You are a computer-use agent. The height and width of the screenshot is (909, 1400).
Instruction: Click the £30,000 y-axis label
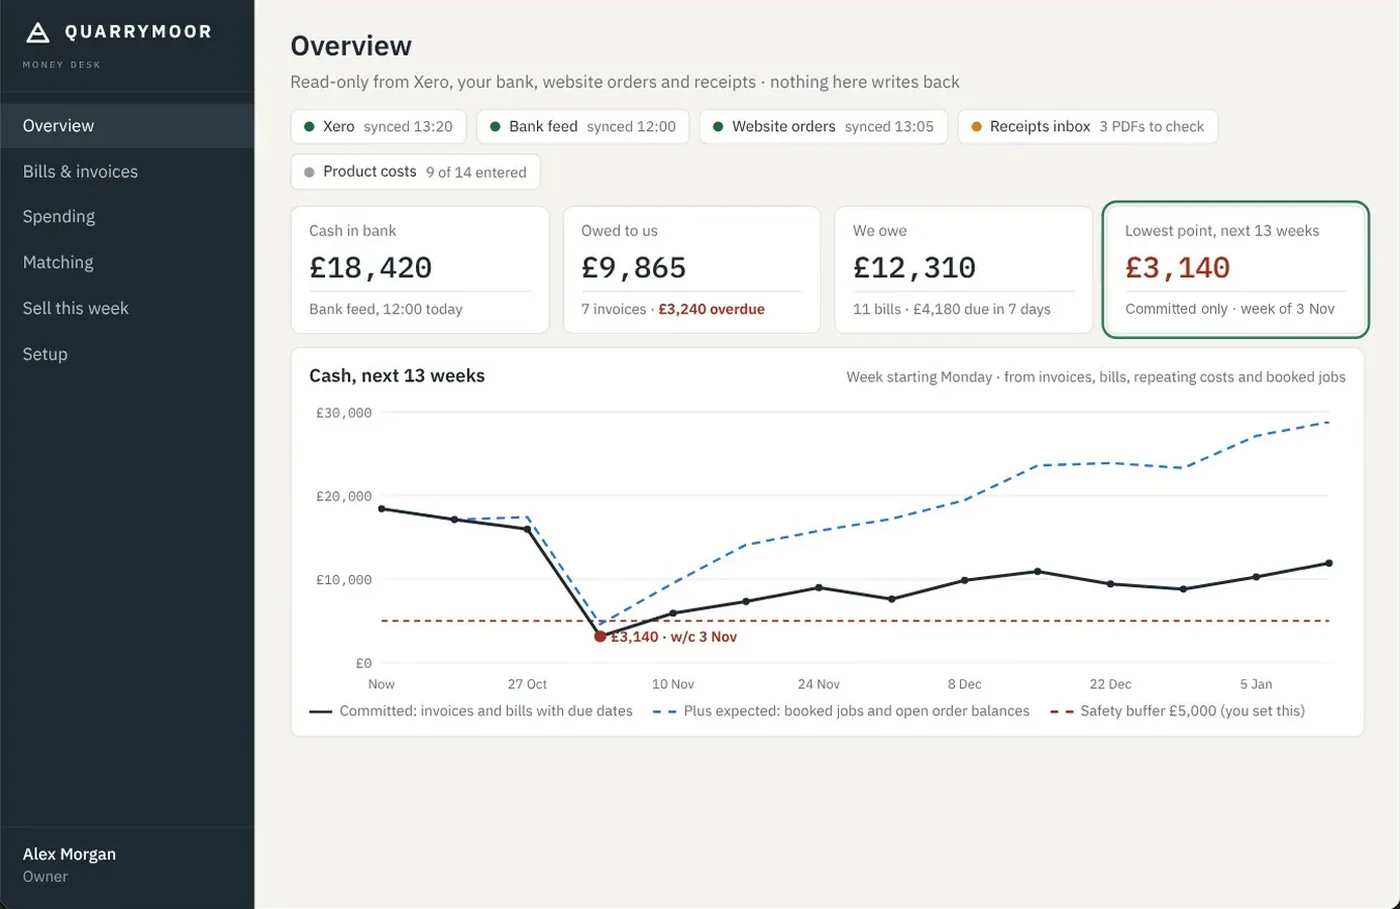pos(344,413)
